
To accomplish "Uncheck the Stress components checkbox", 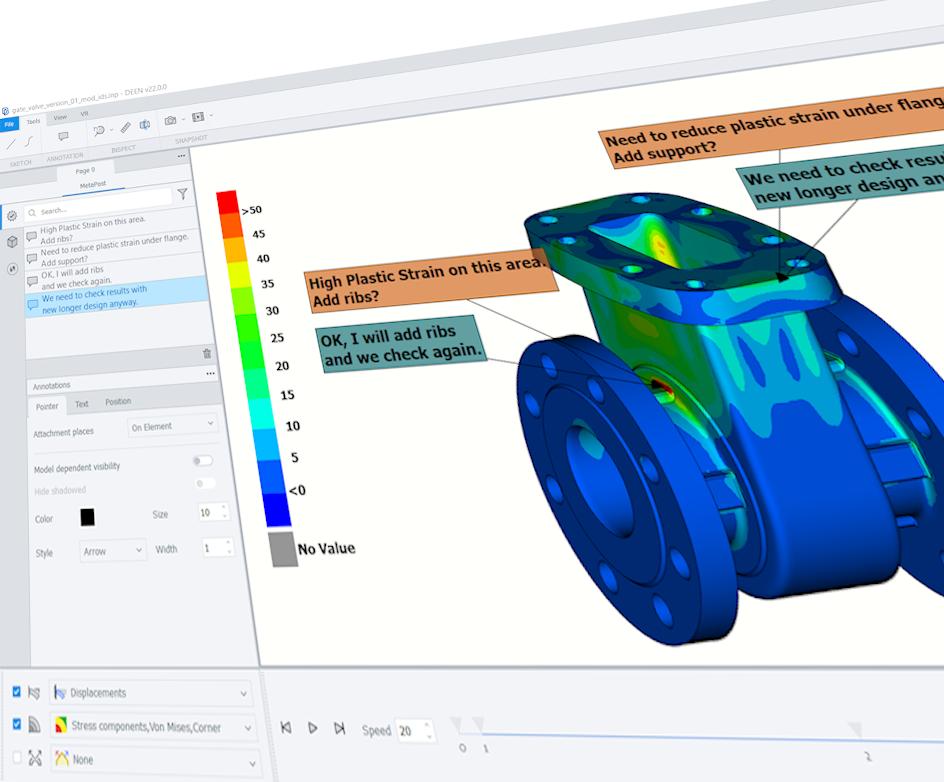I will 17,724.
